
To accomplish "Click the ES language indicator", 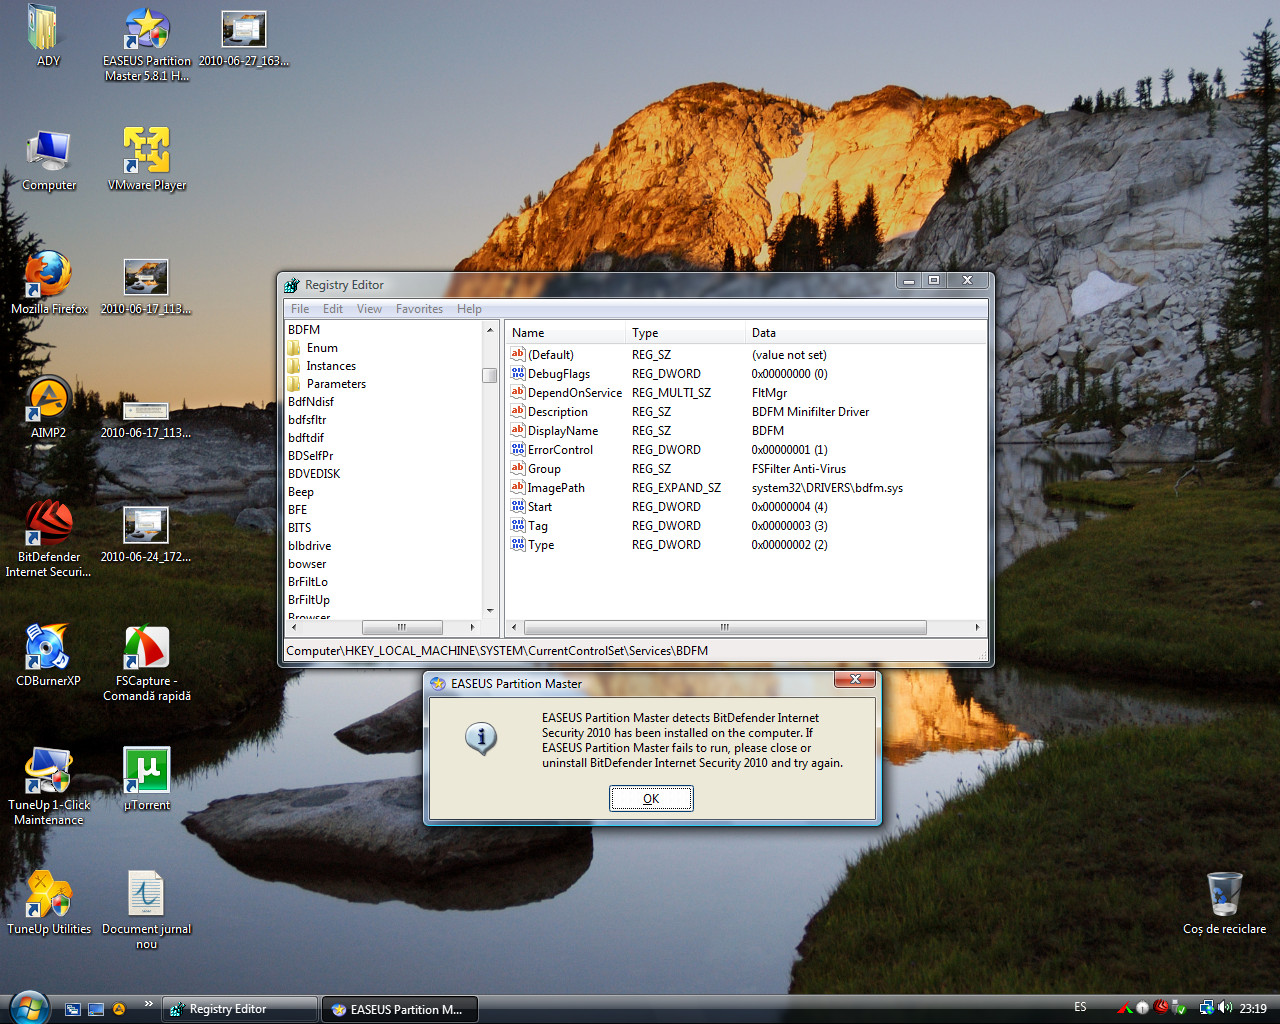I will [x=1080, y=1007].
